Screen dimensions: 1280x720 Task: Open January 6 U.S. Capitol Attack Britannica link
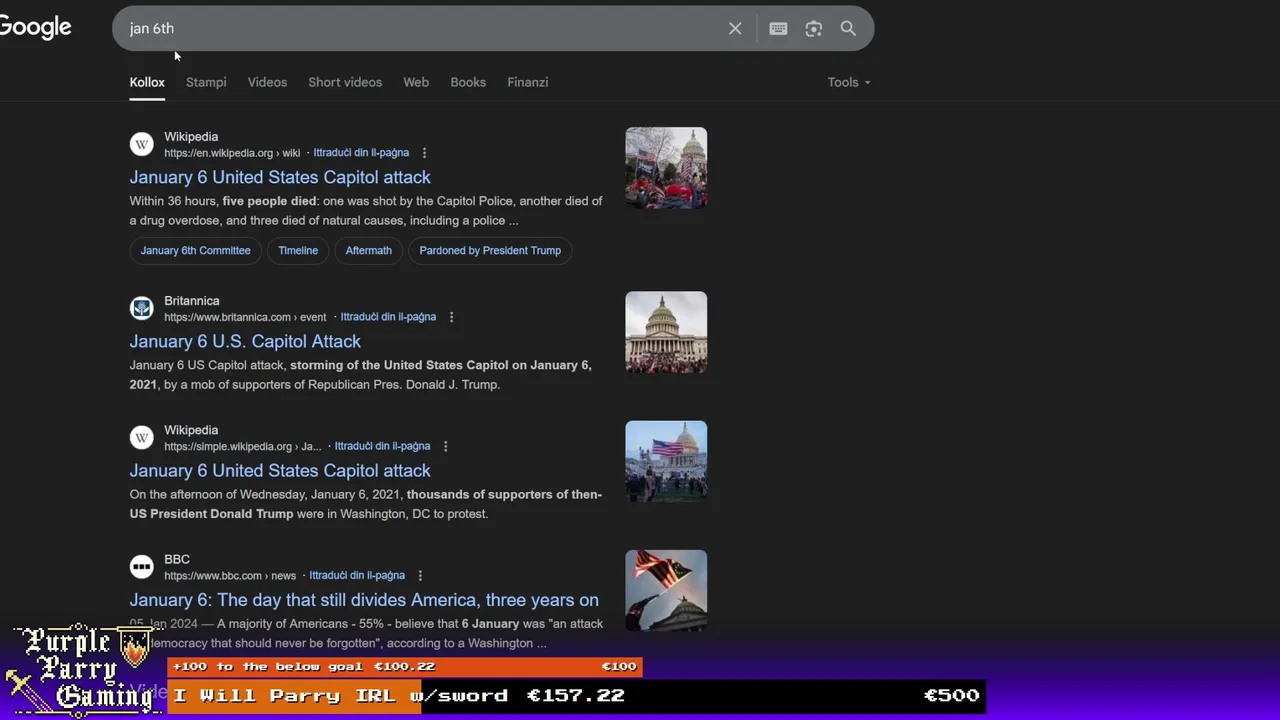coord(245,341)
